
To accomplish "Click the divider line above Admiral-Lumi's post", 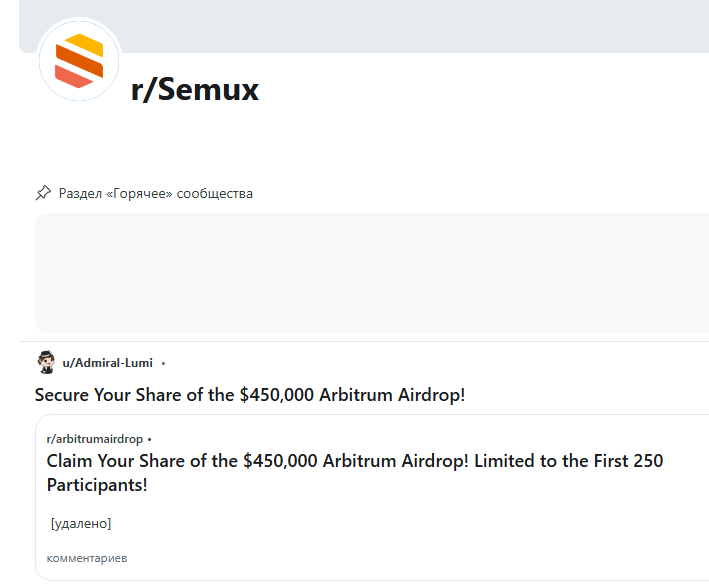I will click(364, 341).
